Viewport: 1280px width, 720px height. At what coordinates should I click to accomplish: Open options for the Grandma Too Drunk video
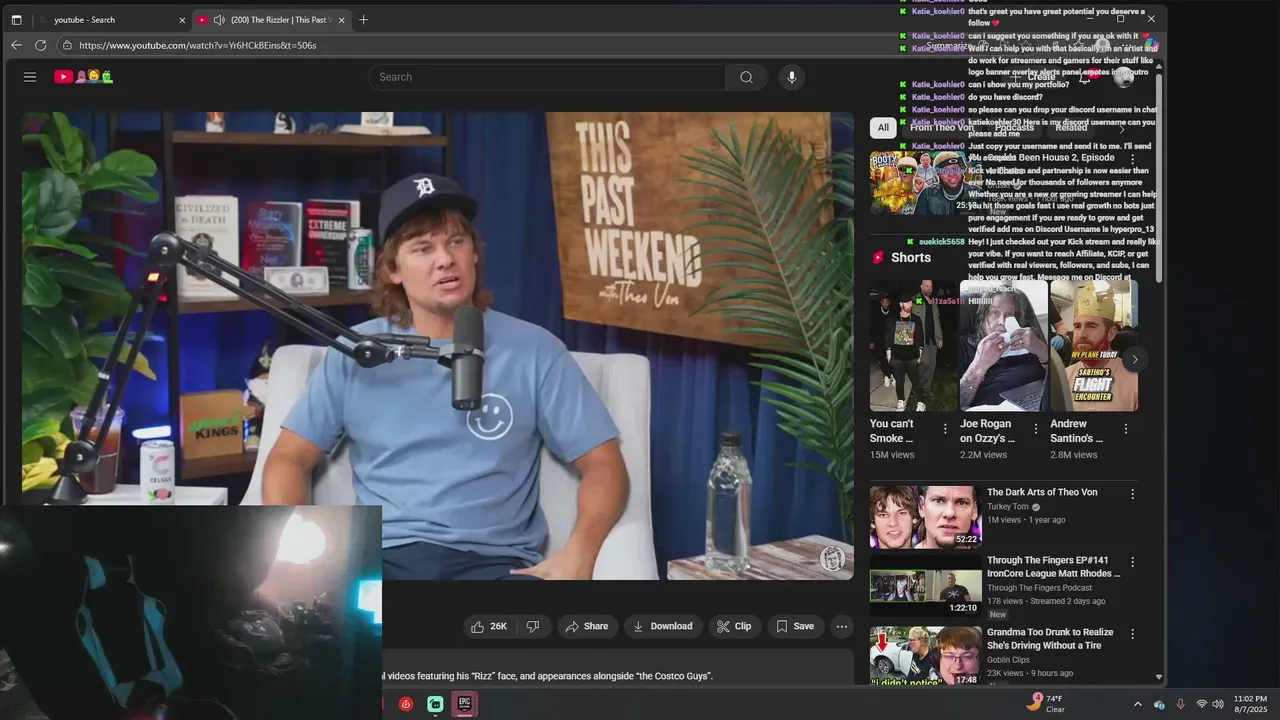click(x=1133, y=634)
